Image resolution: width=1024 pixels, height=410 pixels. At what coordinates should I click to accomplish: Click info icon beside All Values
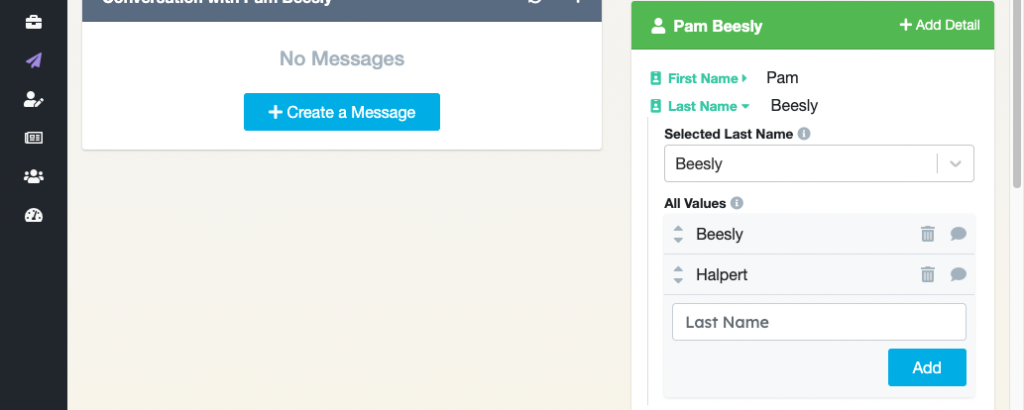click(x=737, y=203)
